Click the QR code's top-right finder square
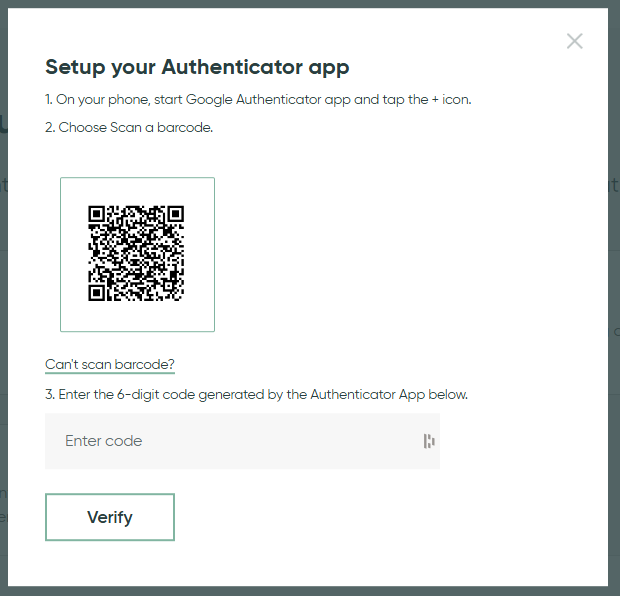The height and width of the screenshot is (596, 620). tap(176, 214)
